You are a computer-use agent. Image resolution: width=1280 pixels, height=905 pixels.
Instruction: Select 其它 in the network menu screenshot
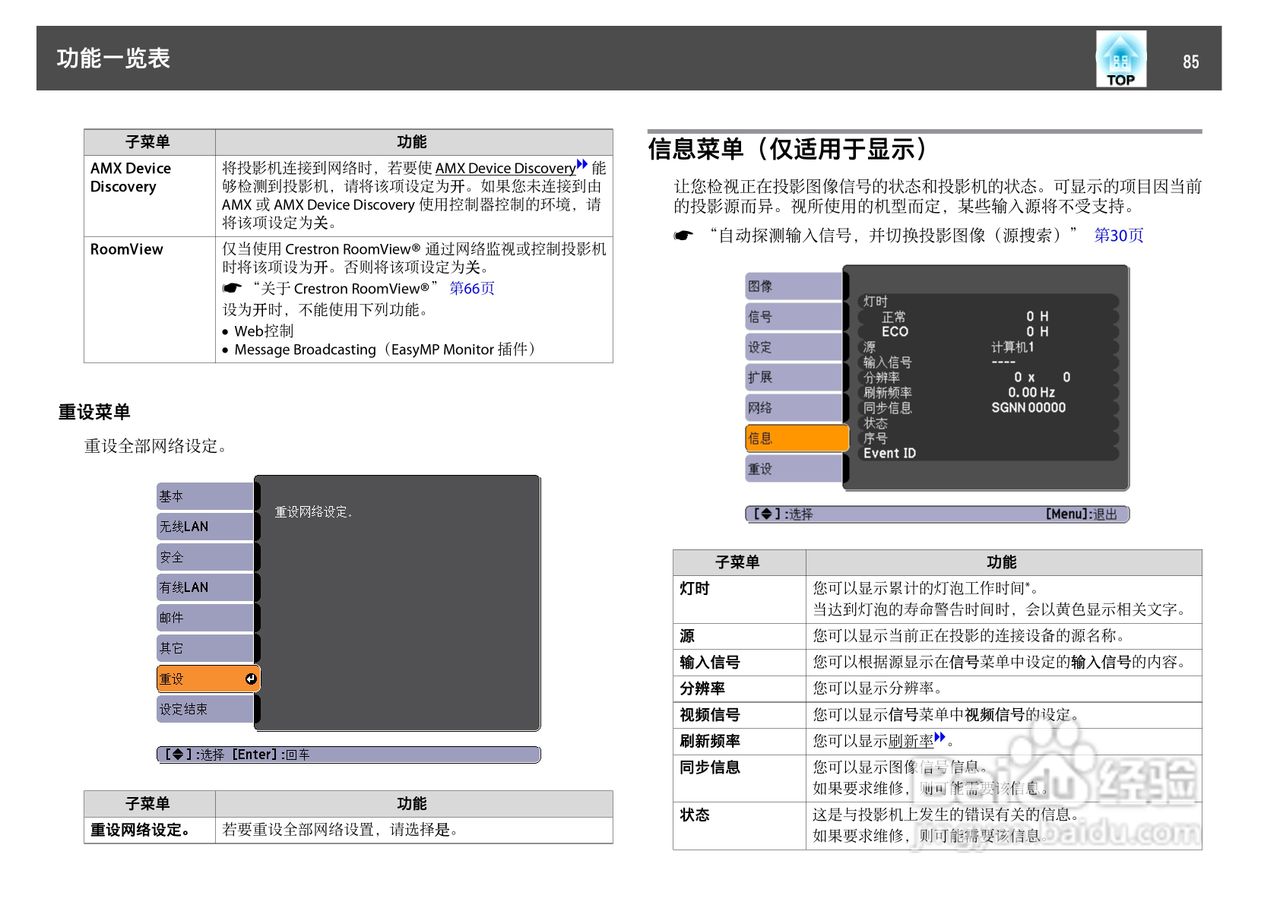pos(205,648)
